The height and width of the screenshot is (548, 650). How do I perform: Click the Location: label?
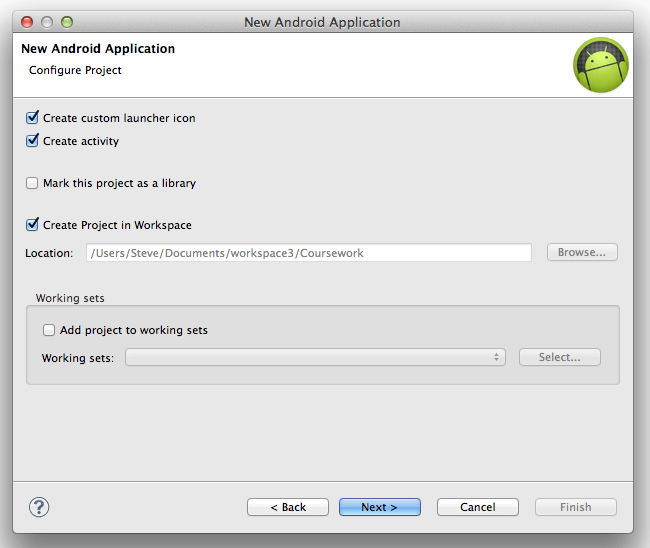(49, 253)
